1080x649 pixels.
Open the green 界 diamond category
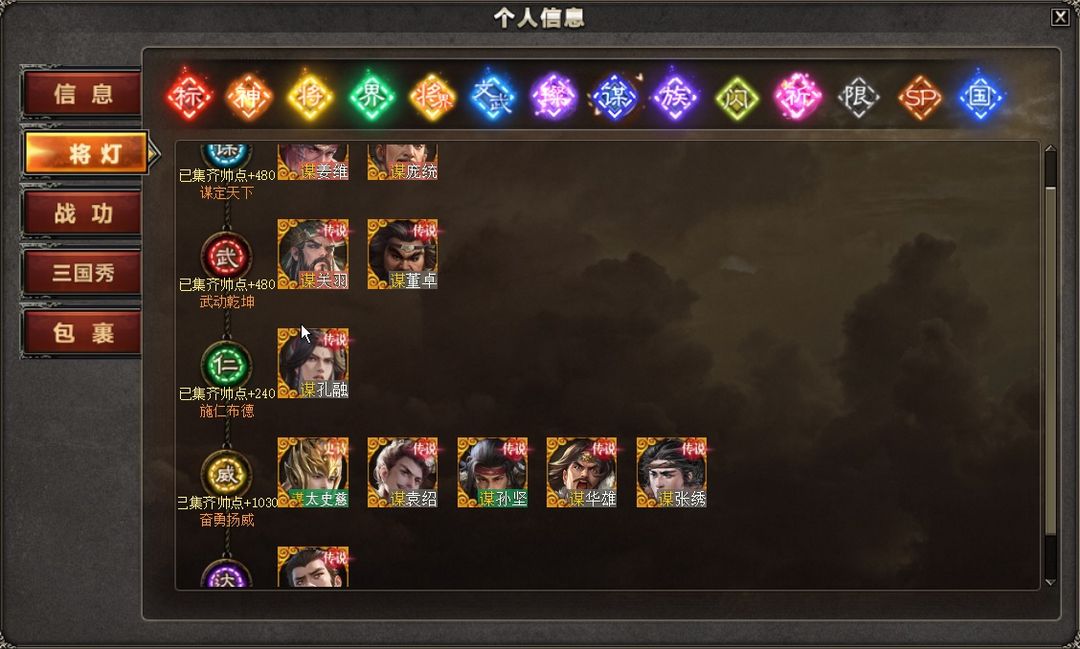coord(371,96)
